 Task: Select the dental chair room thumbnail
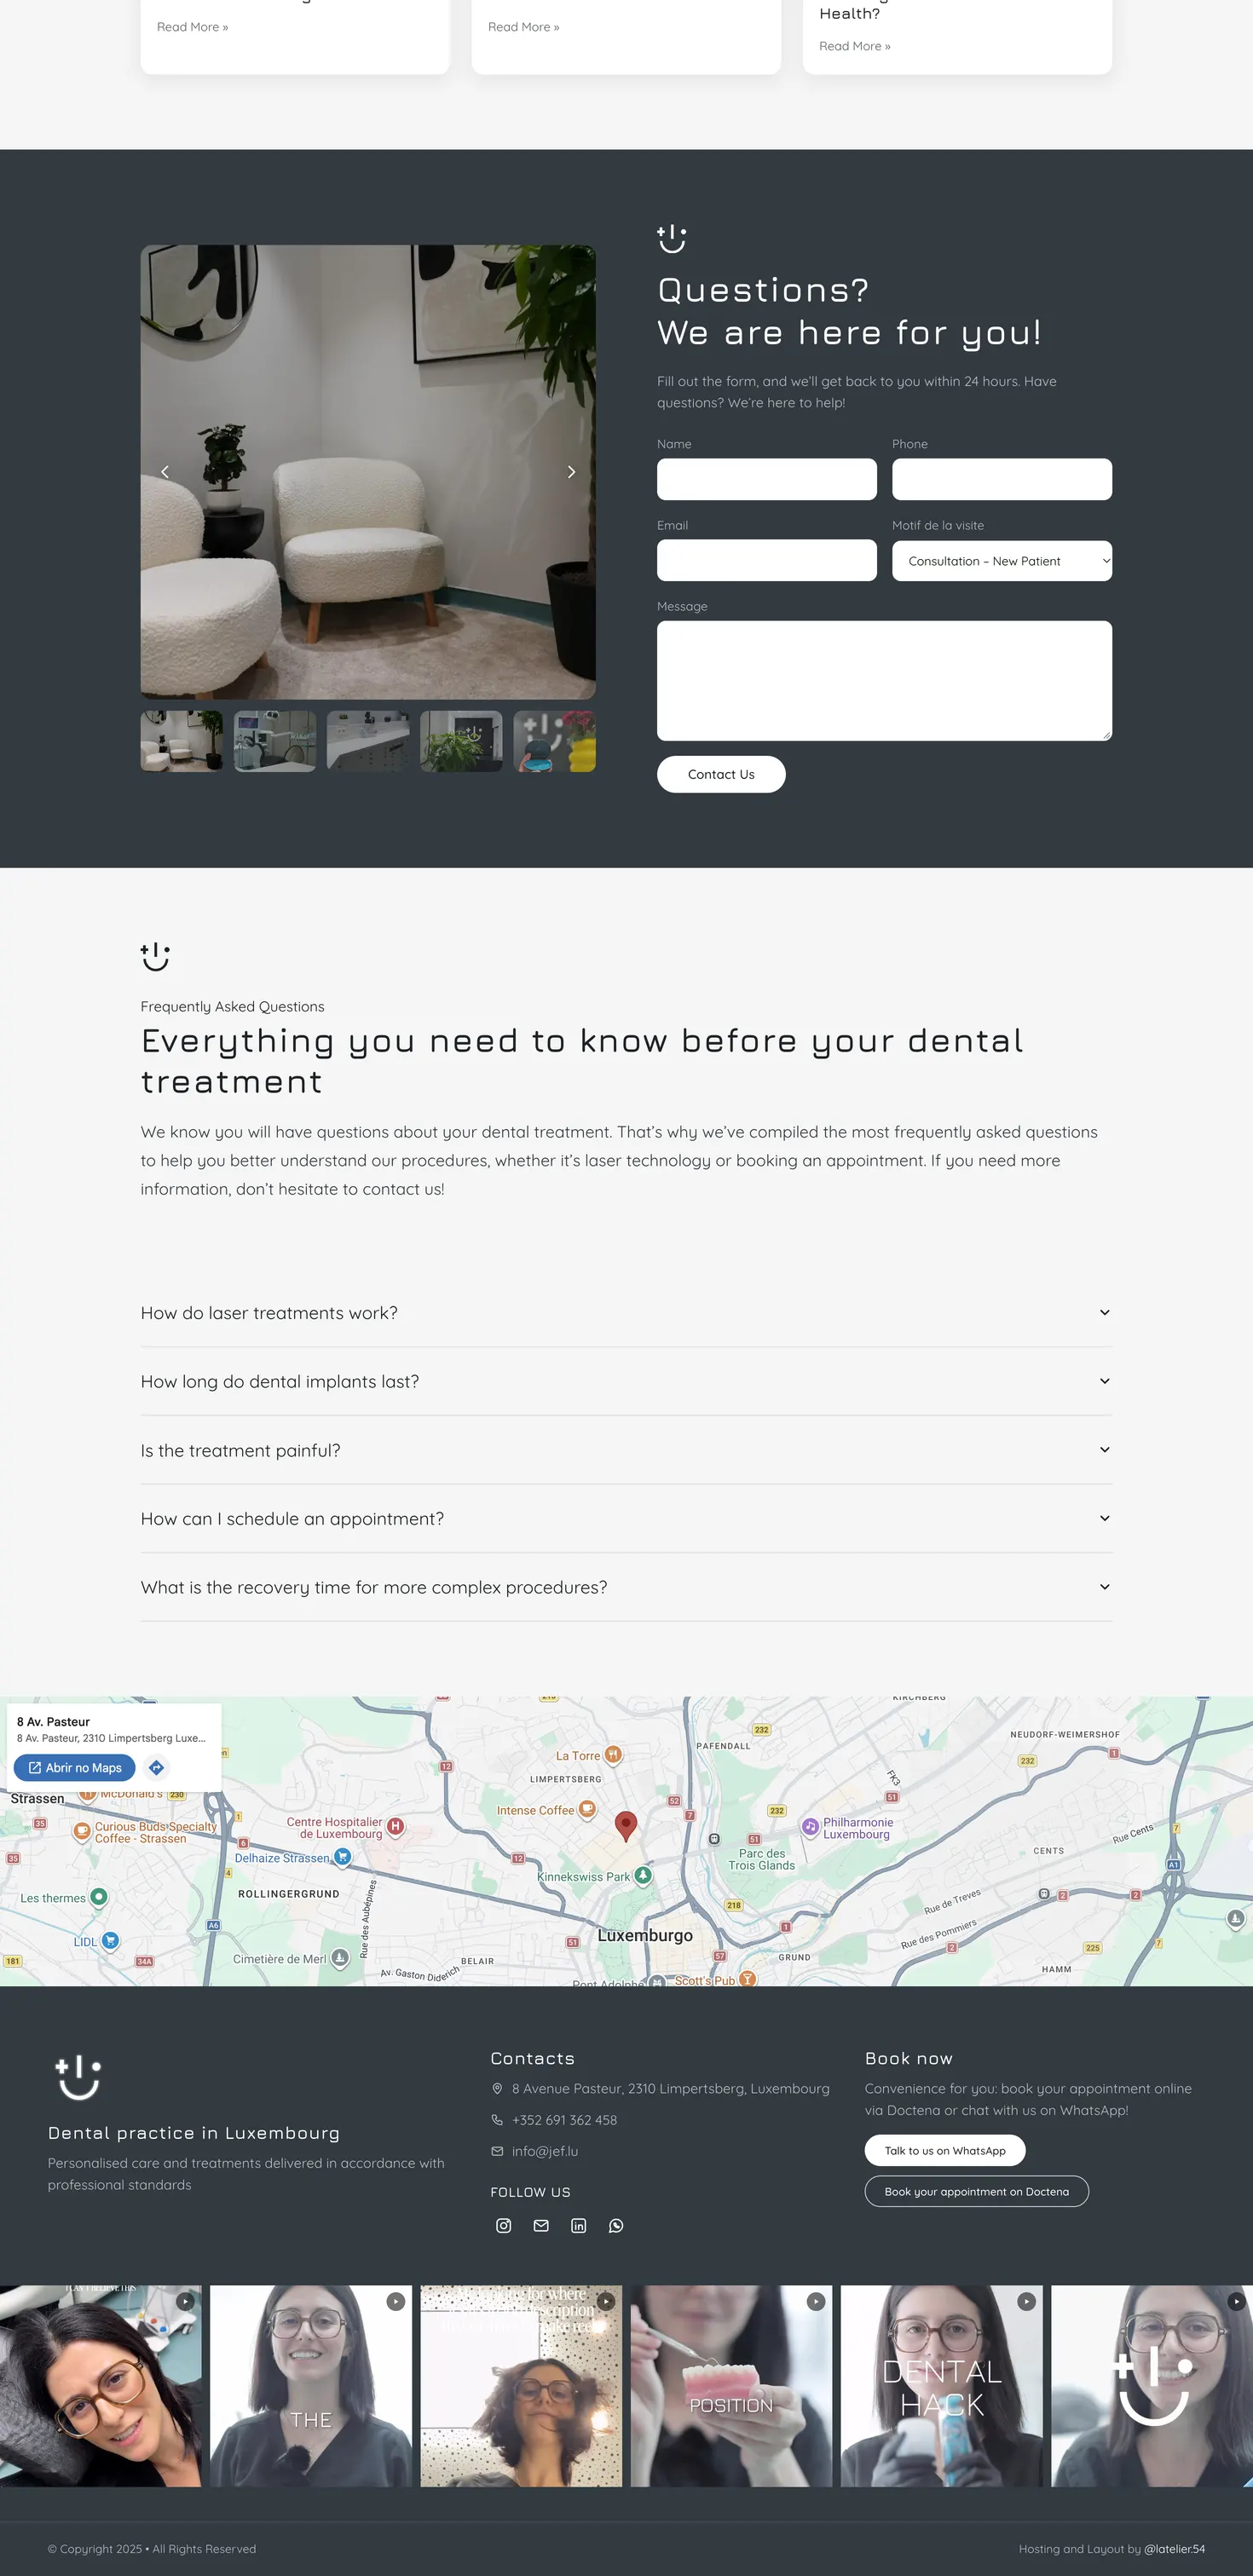pos(275,741)
